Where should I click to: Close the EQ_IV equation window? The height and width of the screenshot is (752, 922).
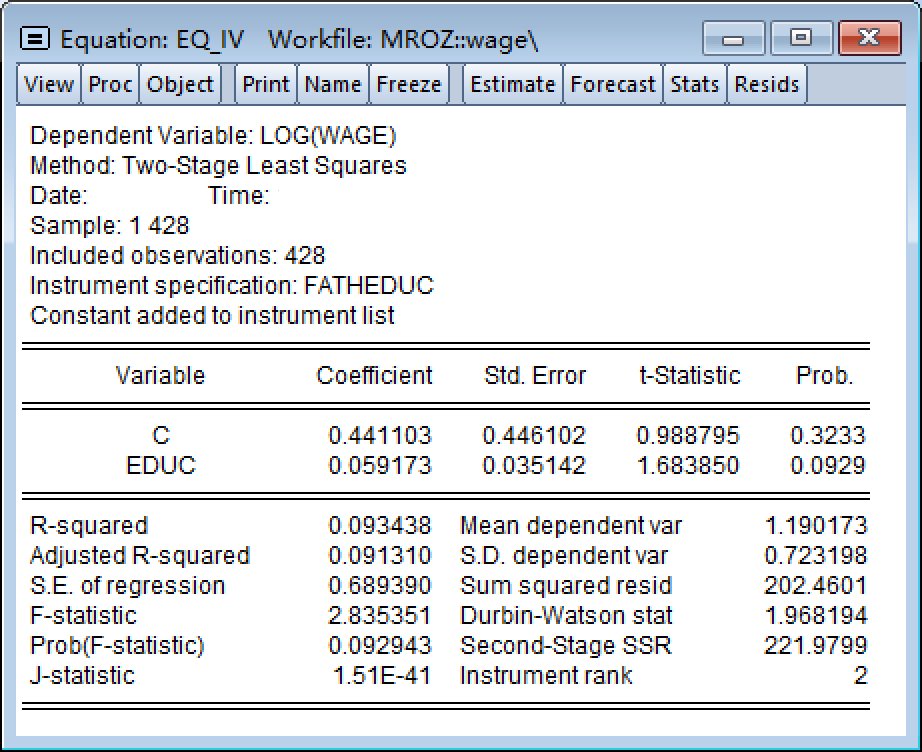(x=866, y=39)
